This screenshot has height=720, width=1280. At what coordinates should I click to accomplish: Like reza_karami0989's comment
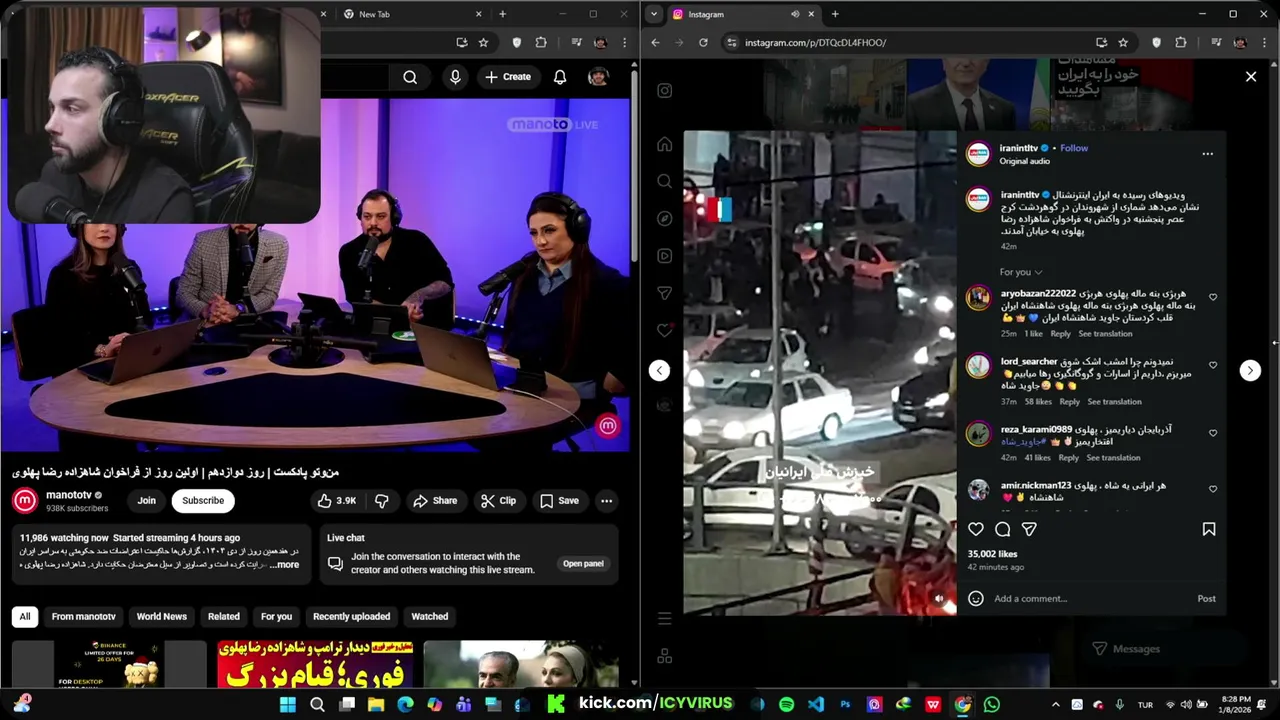point(1213,433)
